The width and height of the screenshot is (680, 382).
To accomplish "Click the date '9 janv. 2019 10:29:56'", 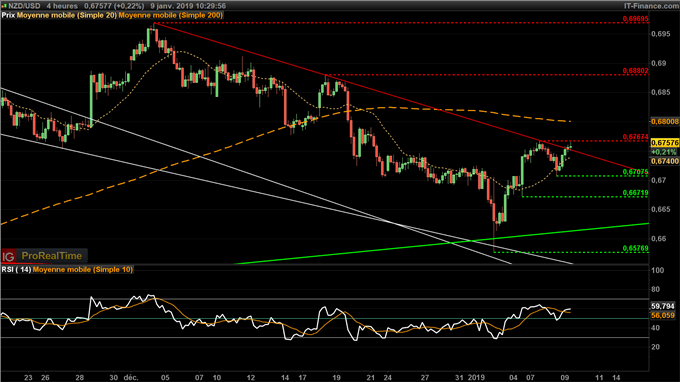I will (x=188, y=6).
